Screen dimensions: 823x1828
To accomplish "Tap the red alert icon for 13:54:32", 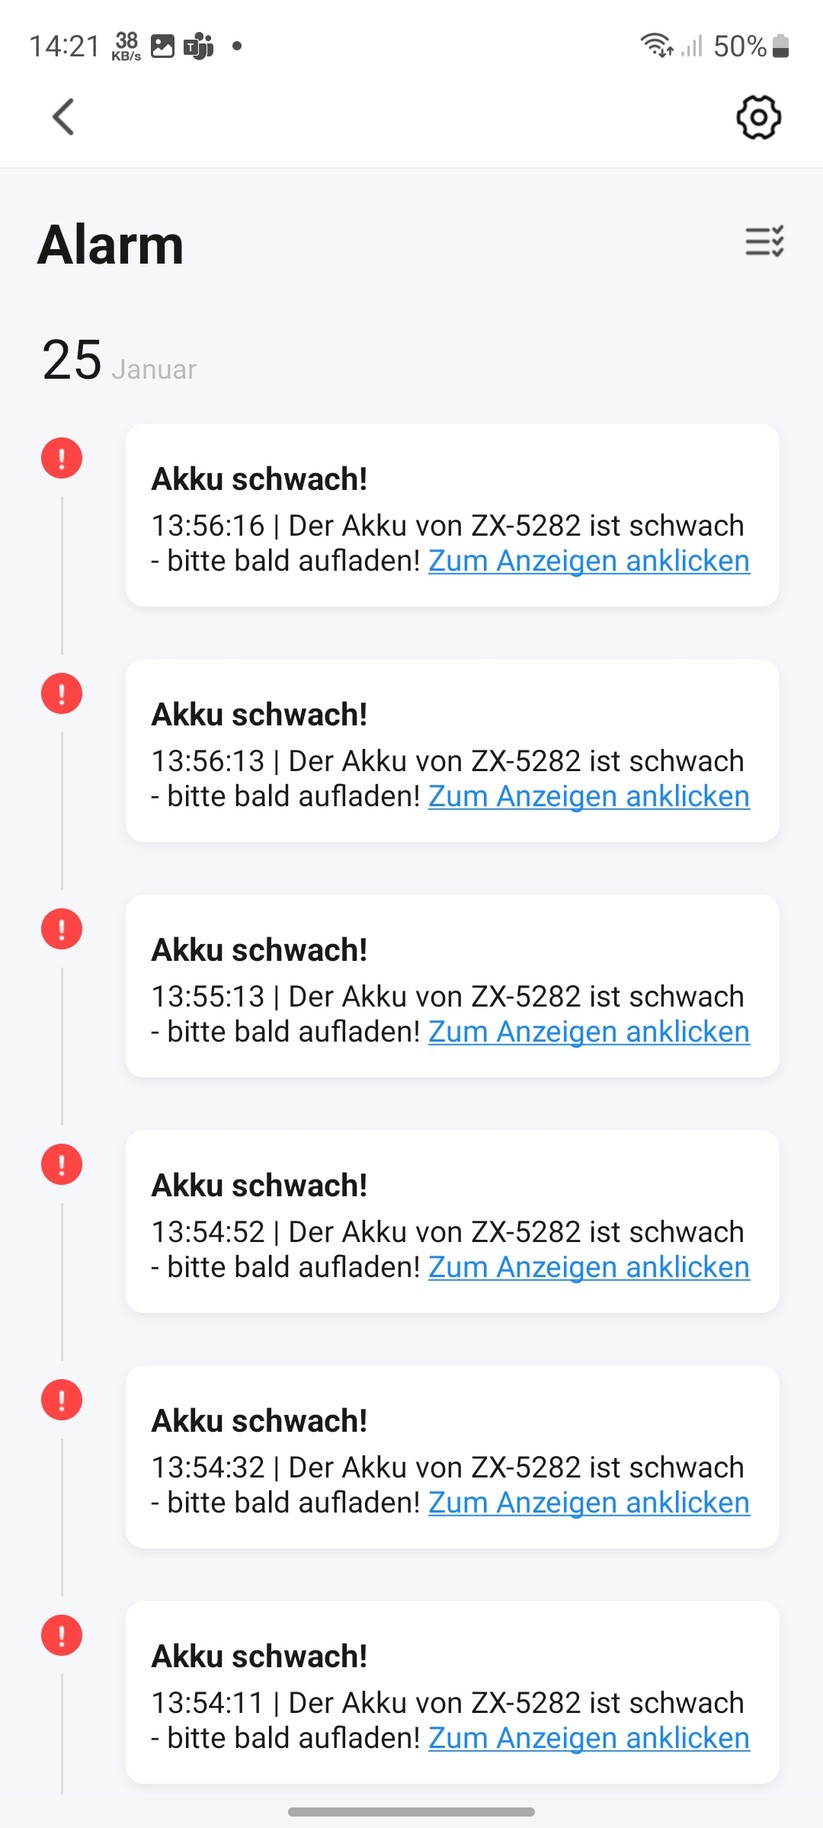I will [62, 1400].
